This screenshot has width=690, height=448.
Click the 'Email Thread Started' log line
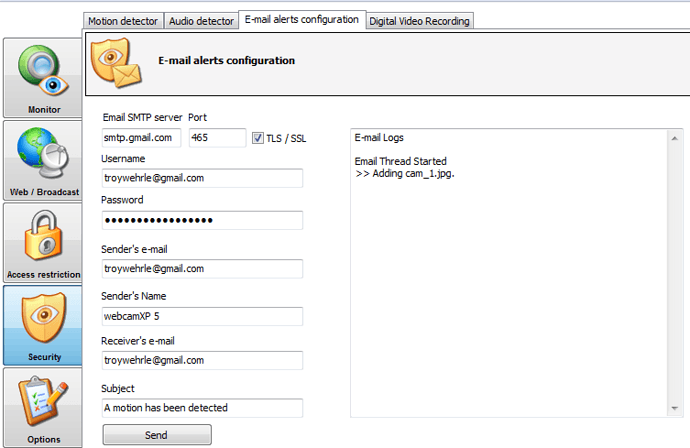point(400,162)
